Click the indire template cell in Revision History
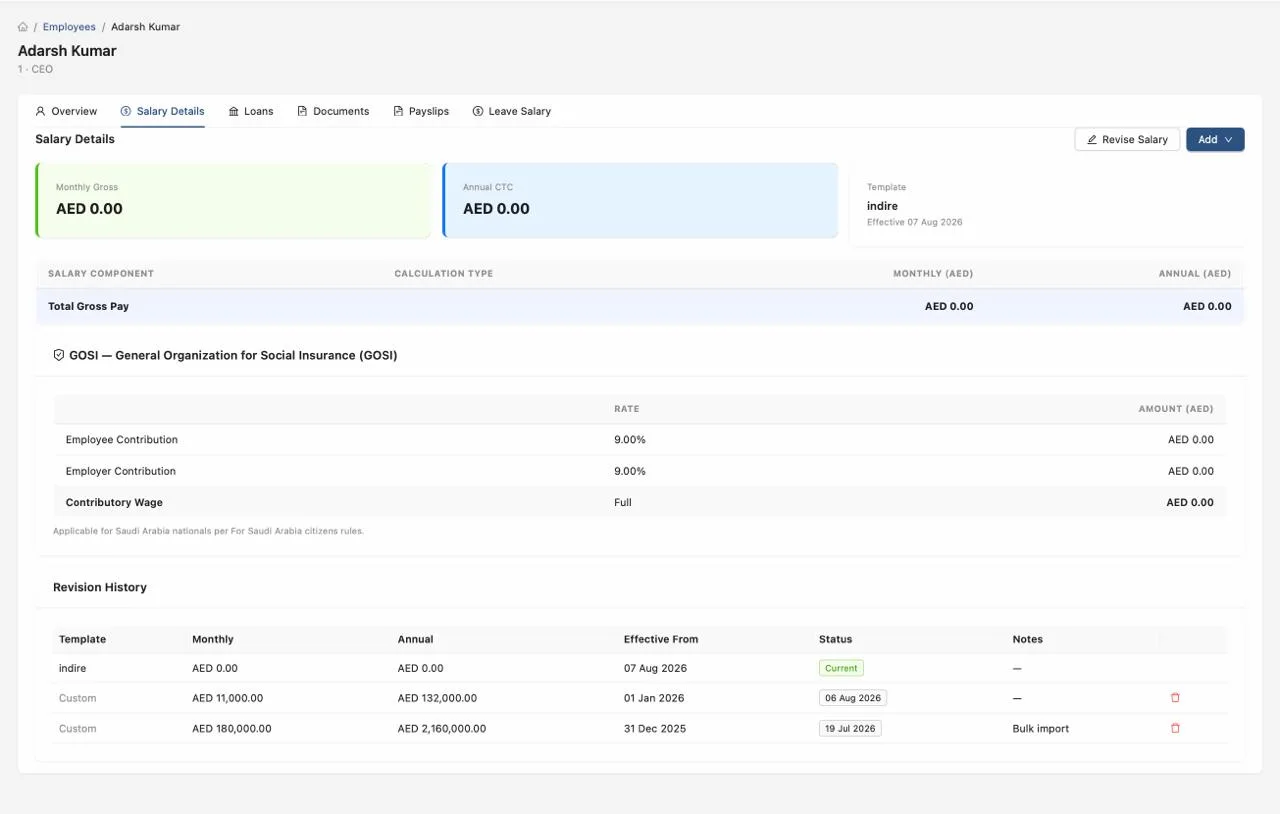The height and width of the screenshot is (814, 1280). [73, 668]
